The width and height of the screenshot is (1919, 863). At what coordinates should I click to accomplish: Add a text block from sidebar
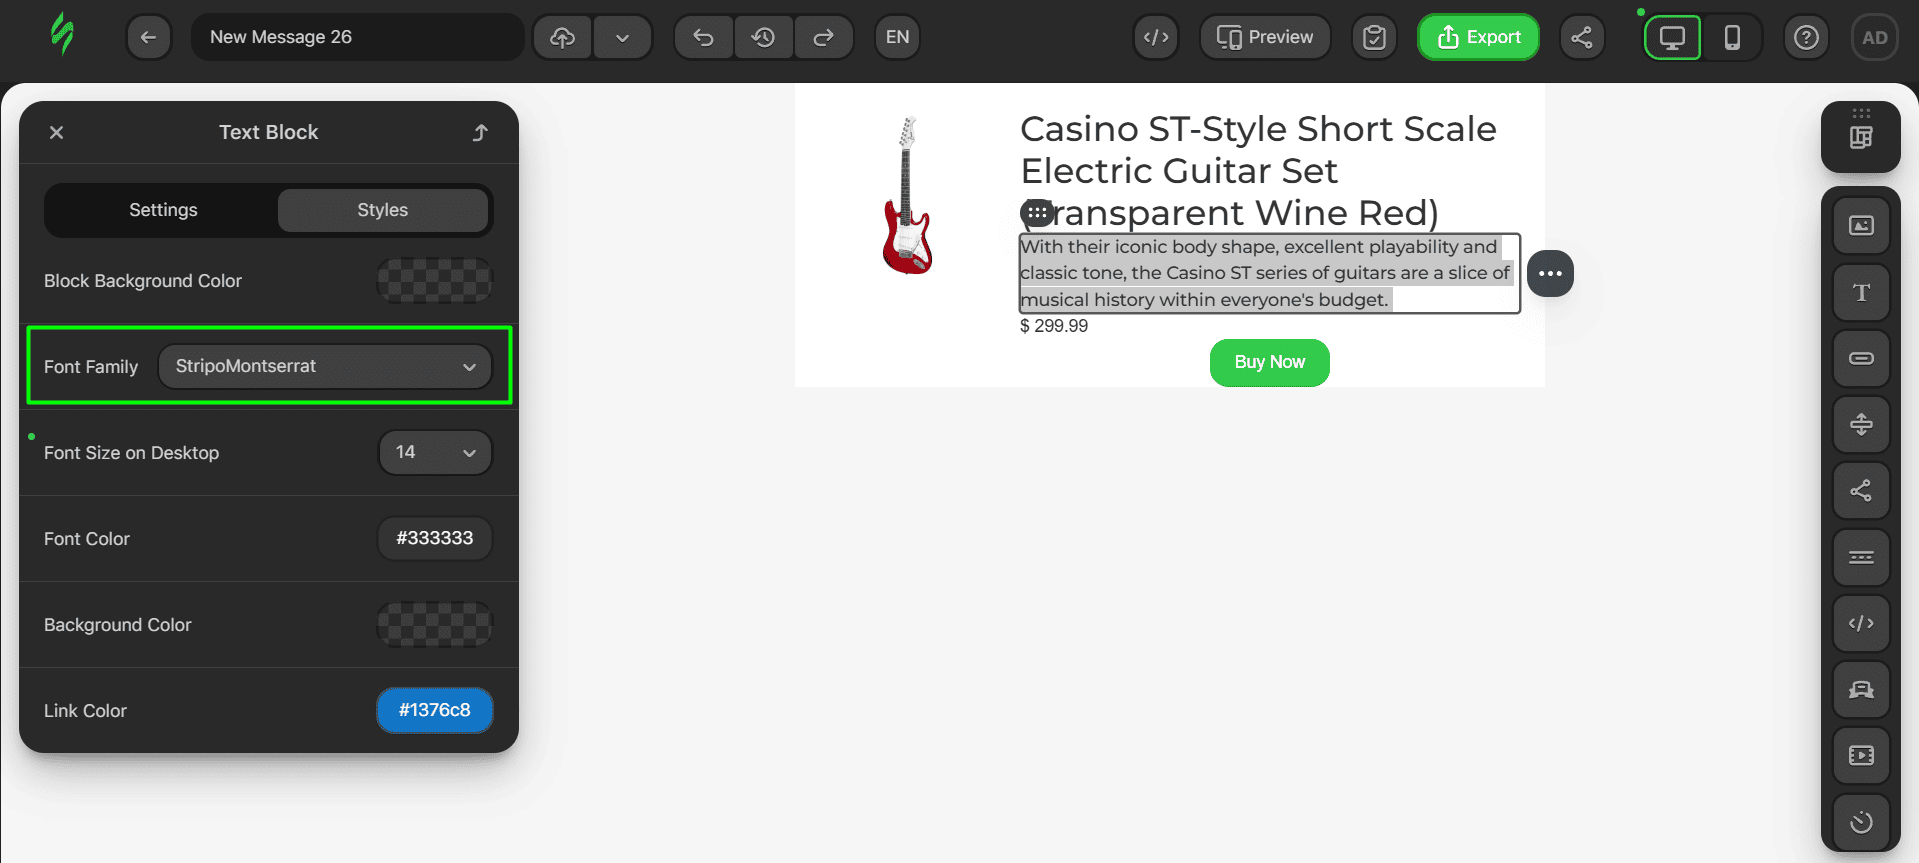point(1860,292)
